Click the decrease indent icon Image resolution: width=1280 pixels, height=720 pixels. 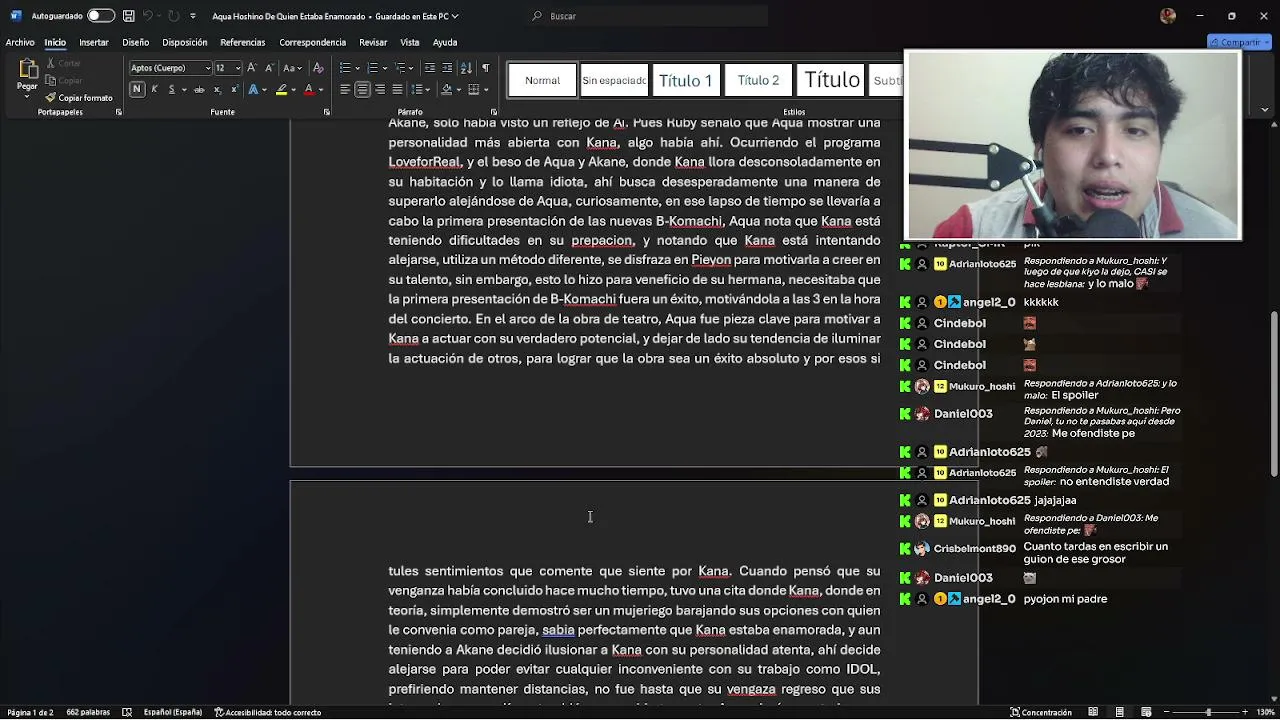[x=429, y=68]
